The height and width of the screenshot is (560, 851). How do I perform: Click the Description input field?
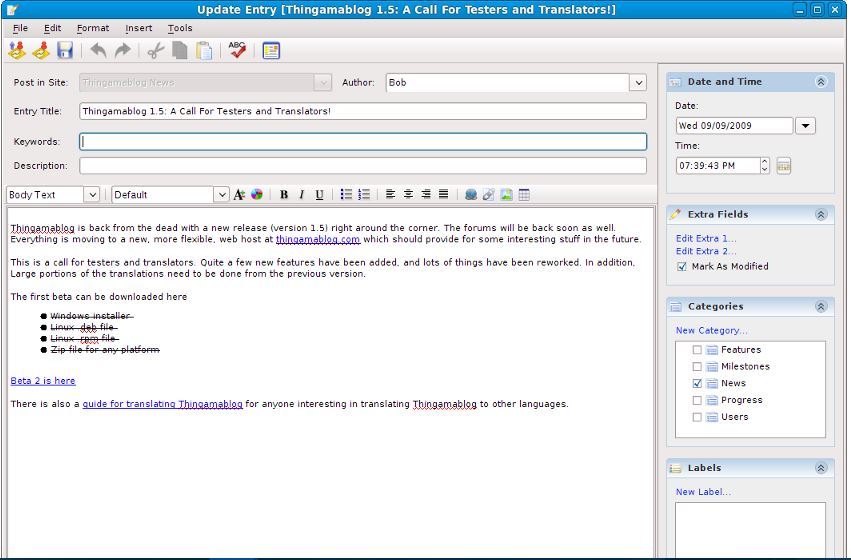coord(363,166)
